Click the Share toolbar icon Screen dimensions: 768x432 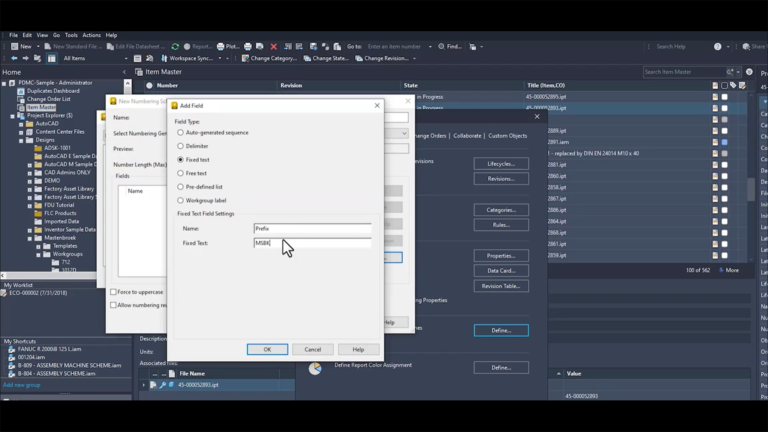pyautogui.click(x=746, y=47)
